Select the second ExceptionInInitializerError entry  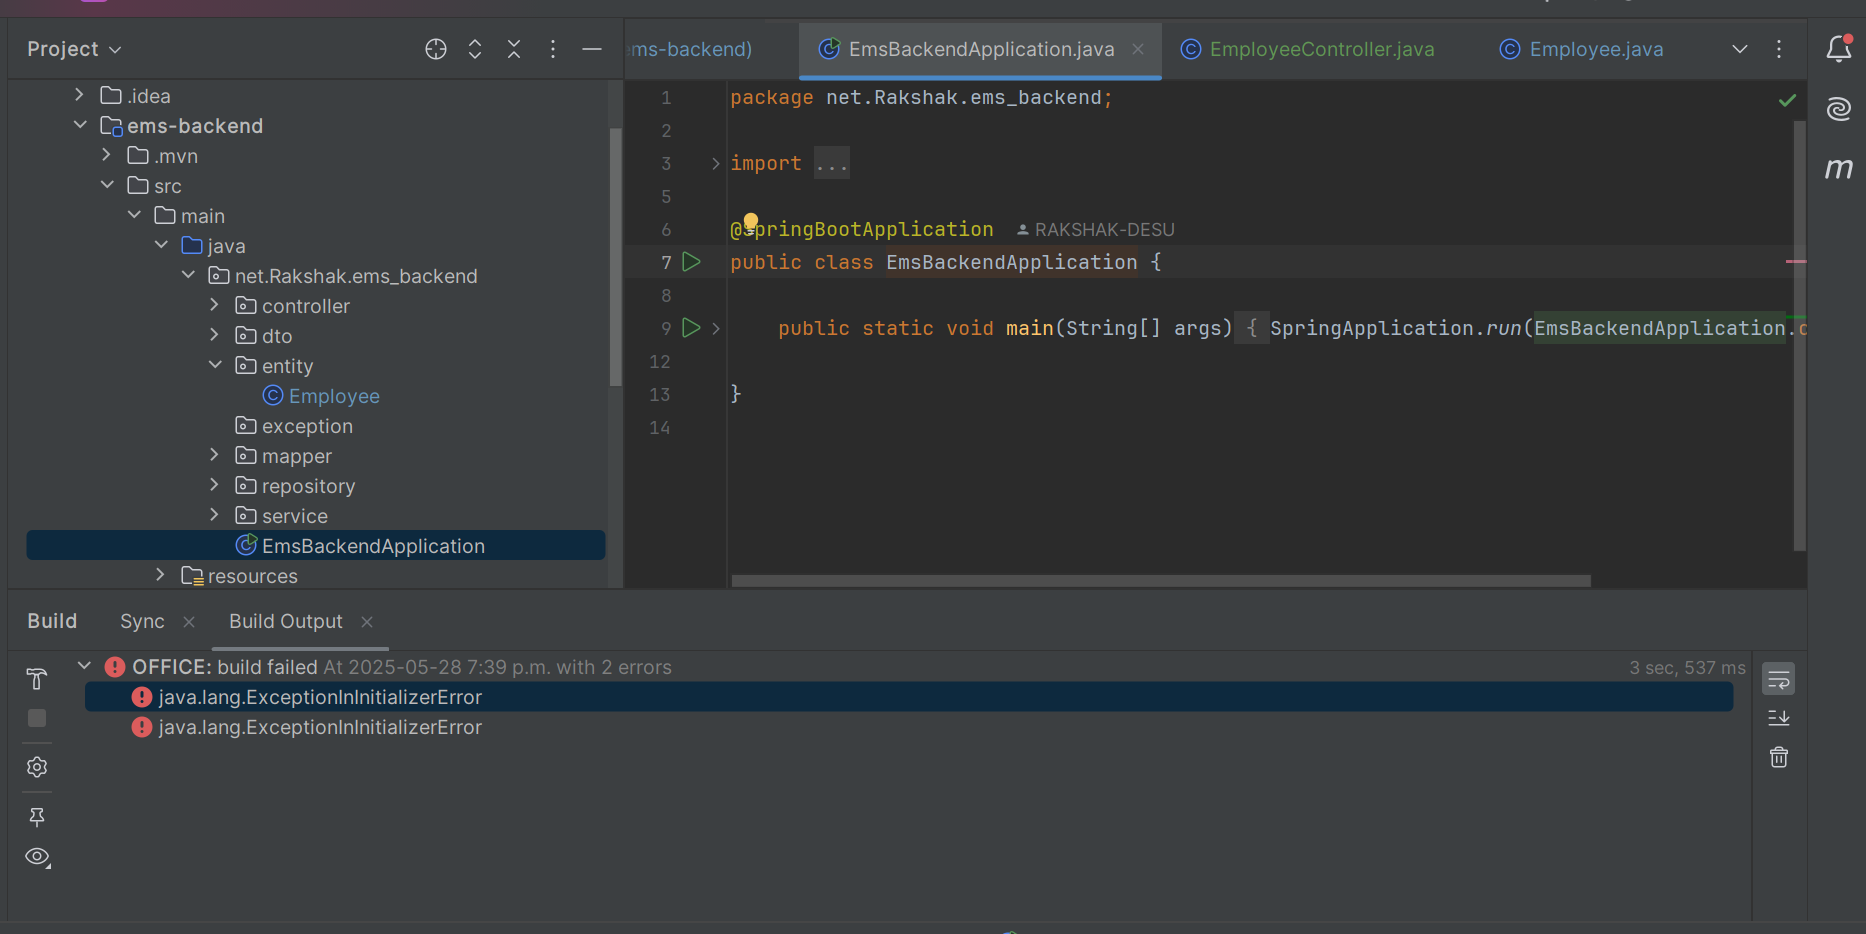coord(319,727)
